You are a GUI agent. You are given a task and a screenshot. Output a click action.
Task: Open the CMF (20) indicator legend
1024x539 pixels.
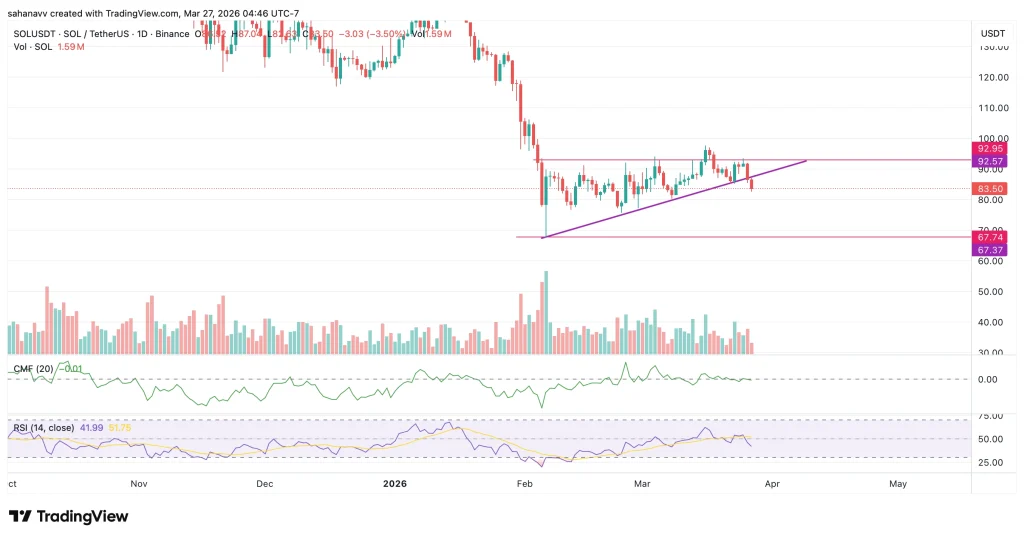tap(34, 369)
